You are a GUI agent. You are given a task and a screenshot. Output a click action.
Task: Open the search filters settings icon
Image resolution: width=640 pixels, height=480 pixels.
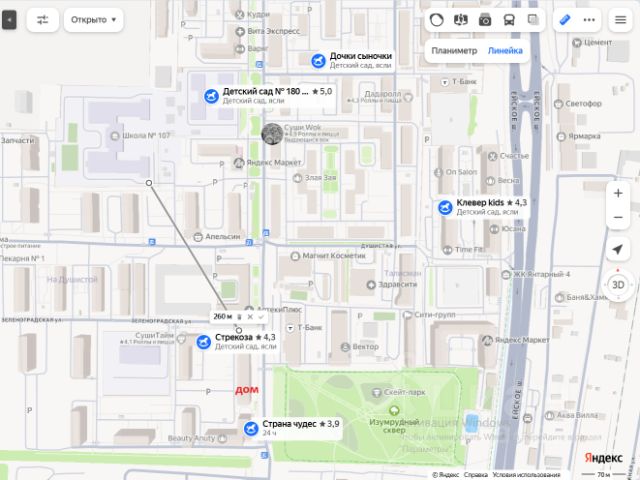[x=43, y=20]
